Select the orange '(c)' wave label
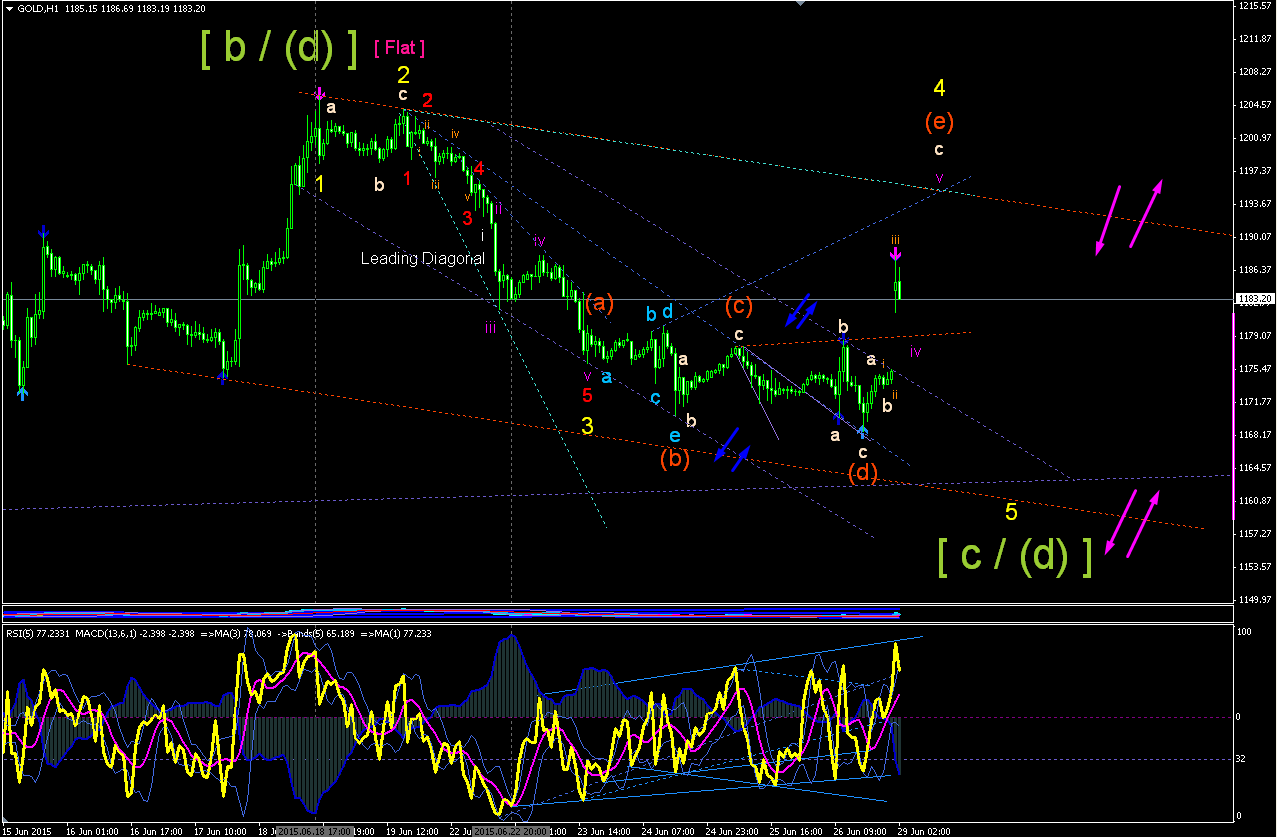 (740, 305)
